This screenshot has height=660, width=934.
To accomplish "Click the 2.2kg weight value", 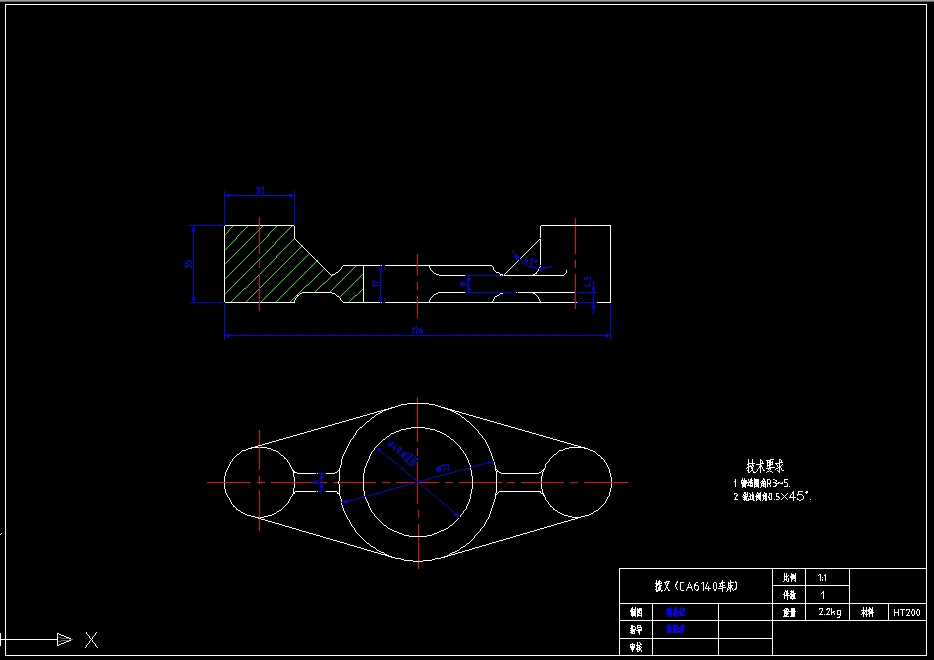I will point(830,612).
